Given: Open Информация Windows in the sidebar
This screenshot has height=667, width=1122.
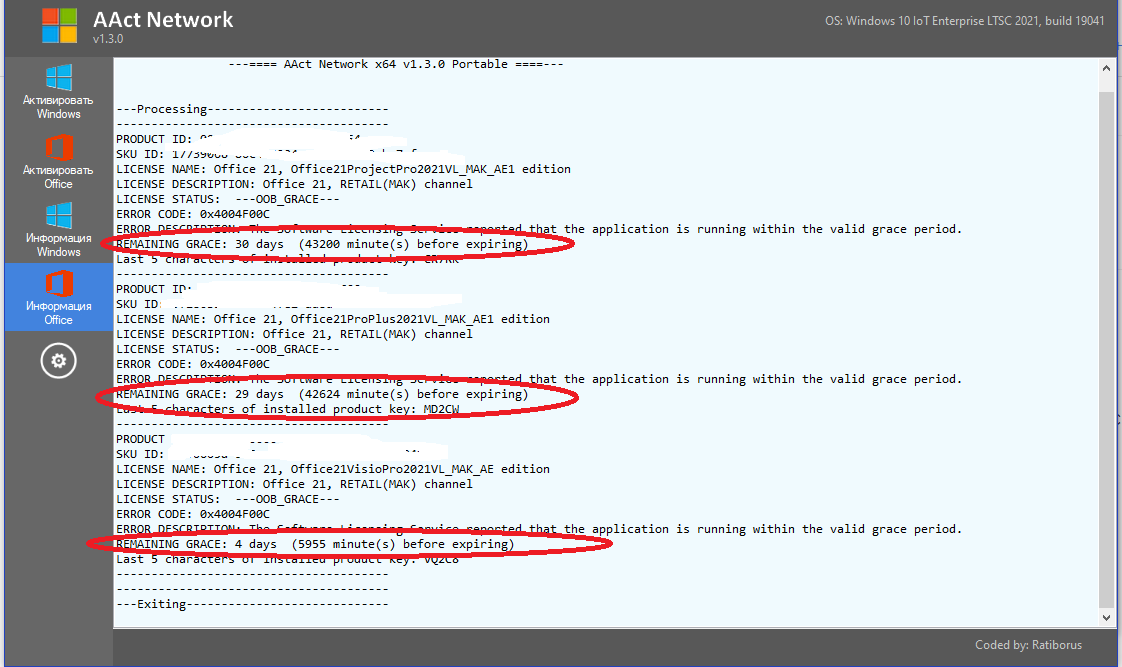Looking at the screenshot, I should click(x=58, y=230).
